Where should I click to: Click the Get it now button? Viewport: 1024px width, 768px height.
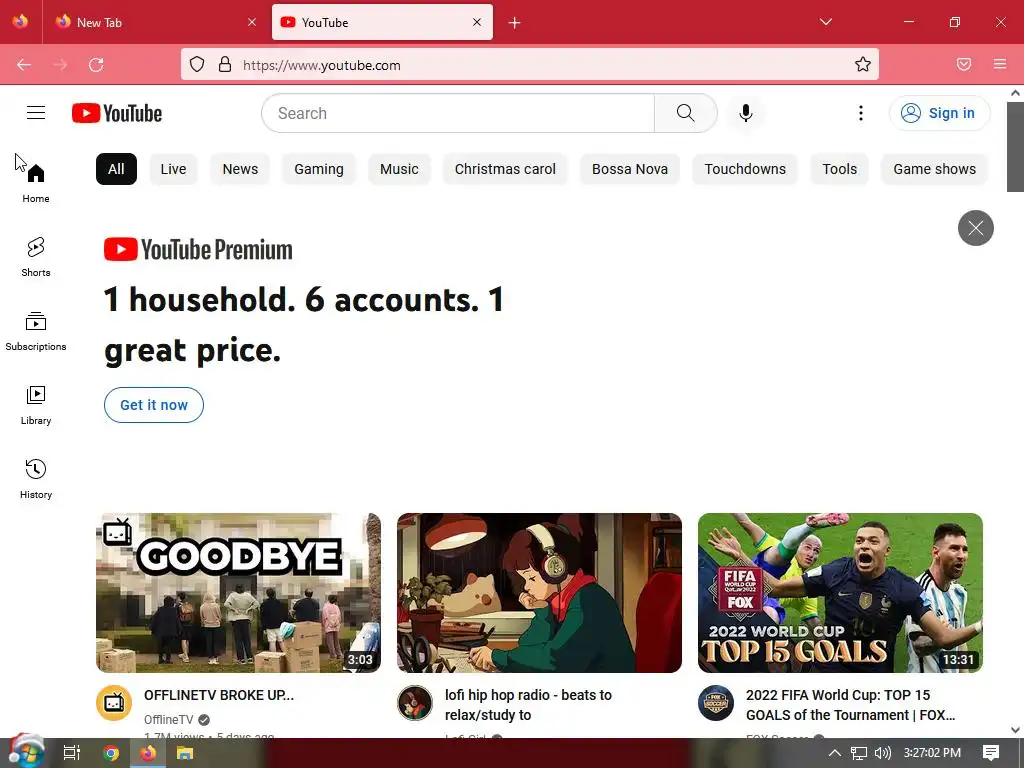(x=154, y=405)
